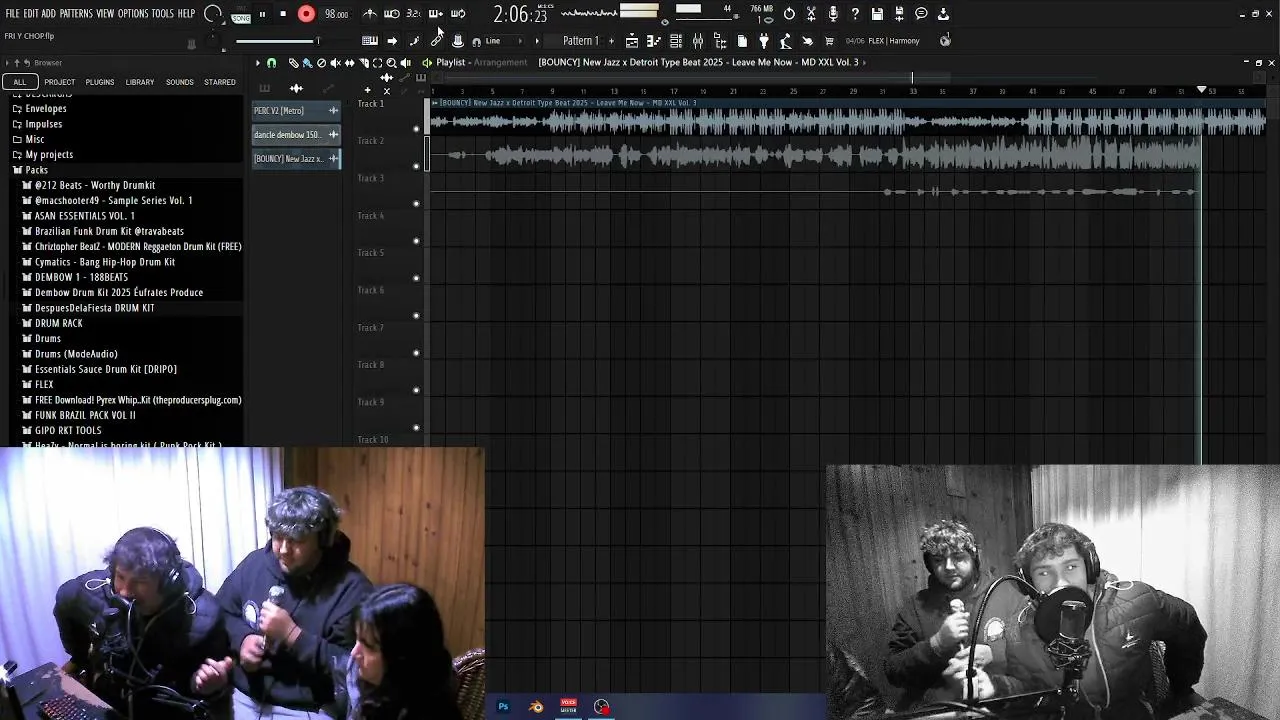The height and width of the screenshot is (720, 1280).
Task: Click the scissors cut-audio icon in top toolbar
Action: click(x=811, y=14)
